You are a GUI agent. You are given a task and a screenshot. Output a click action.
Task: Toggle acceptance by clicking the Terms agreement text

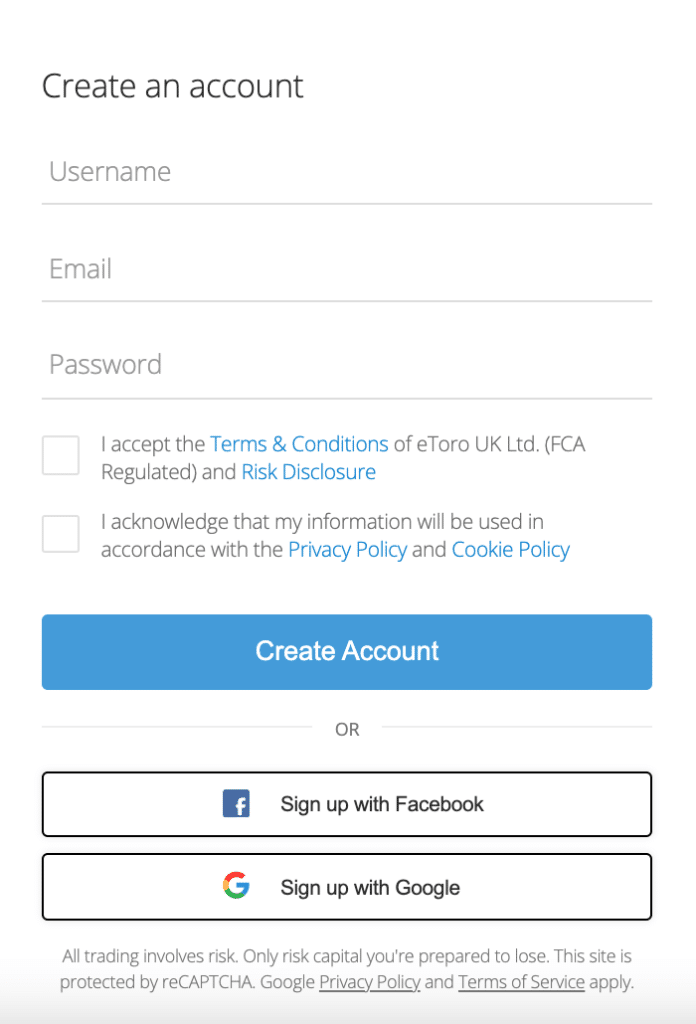point(150,443)
